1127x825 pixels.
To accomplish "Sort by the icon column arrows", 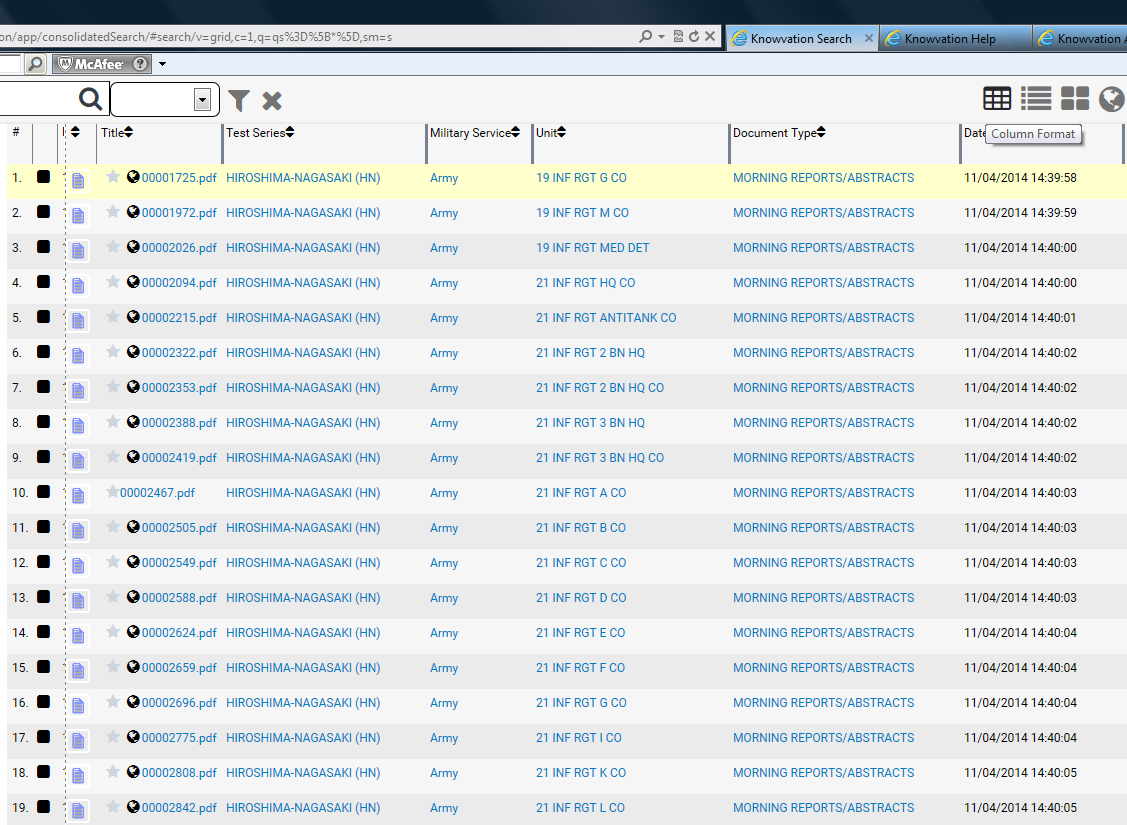I will coord(75,132).
